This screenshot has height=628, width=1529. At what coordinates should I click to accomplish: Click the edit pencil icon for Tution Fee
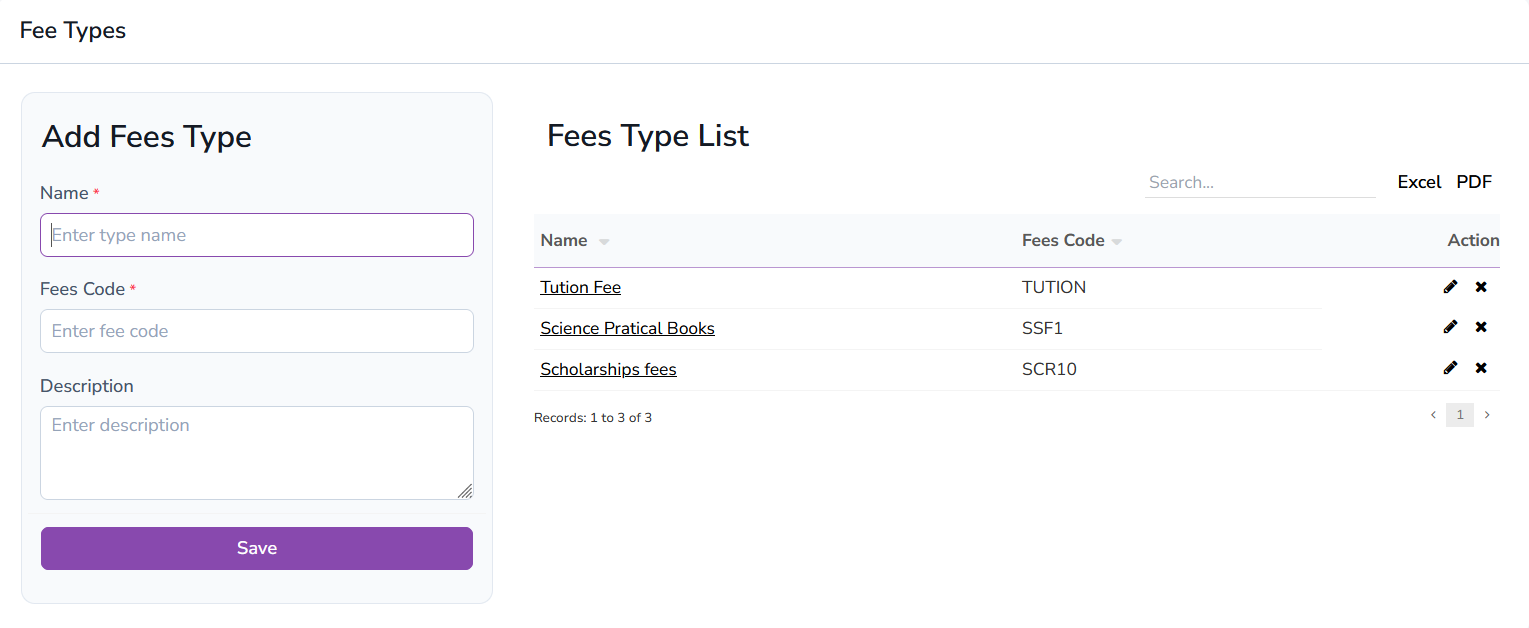pos(1451,287)
